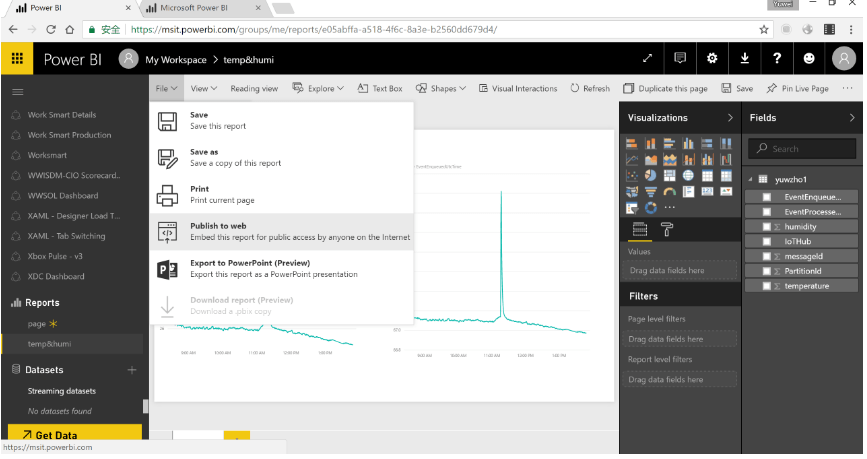This screenshot has height=459, width=867.
Task: Select Publish to web option
Action: click(282, 232)
